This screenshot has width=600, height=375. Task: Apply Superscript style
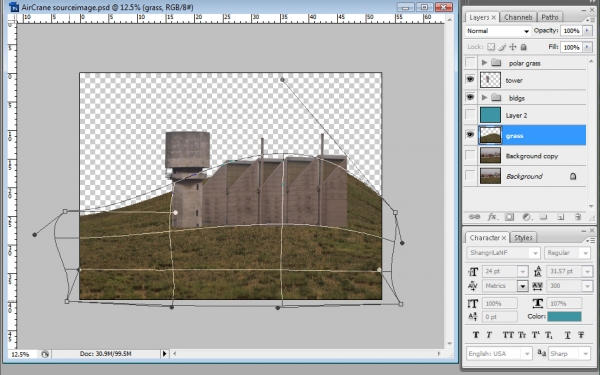pyautogui.click(x=536, y=335)
